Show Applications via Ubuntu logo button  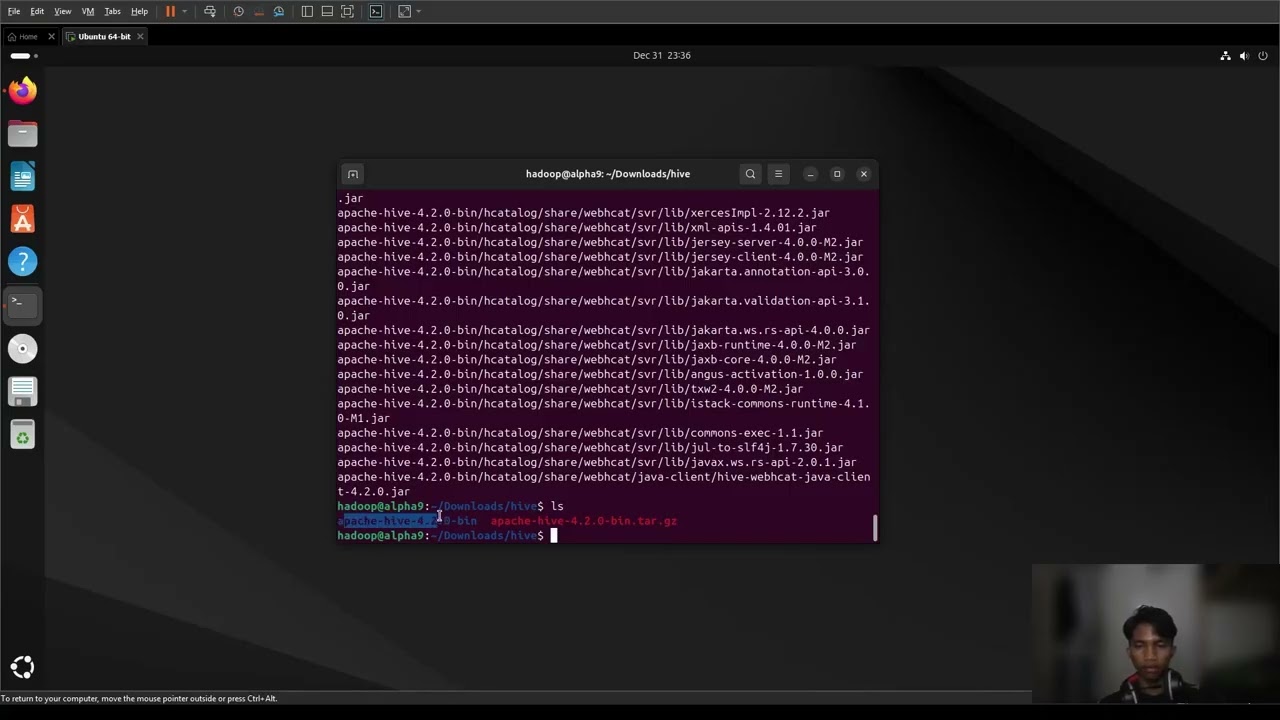pos(22,667)
